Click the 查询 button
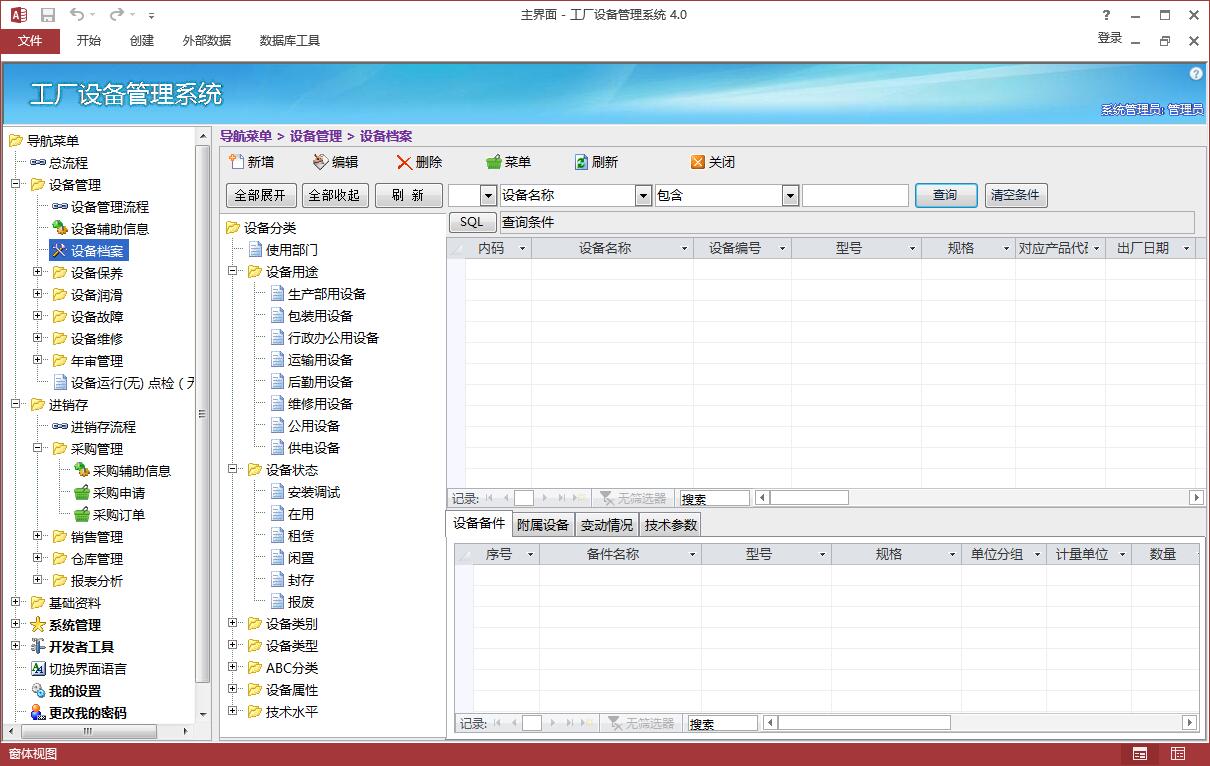The height and width of the screenshot is (766, 1210). click(945, 195)
